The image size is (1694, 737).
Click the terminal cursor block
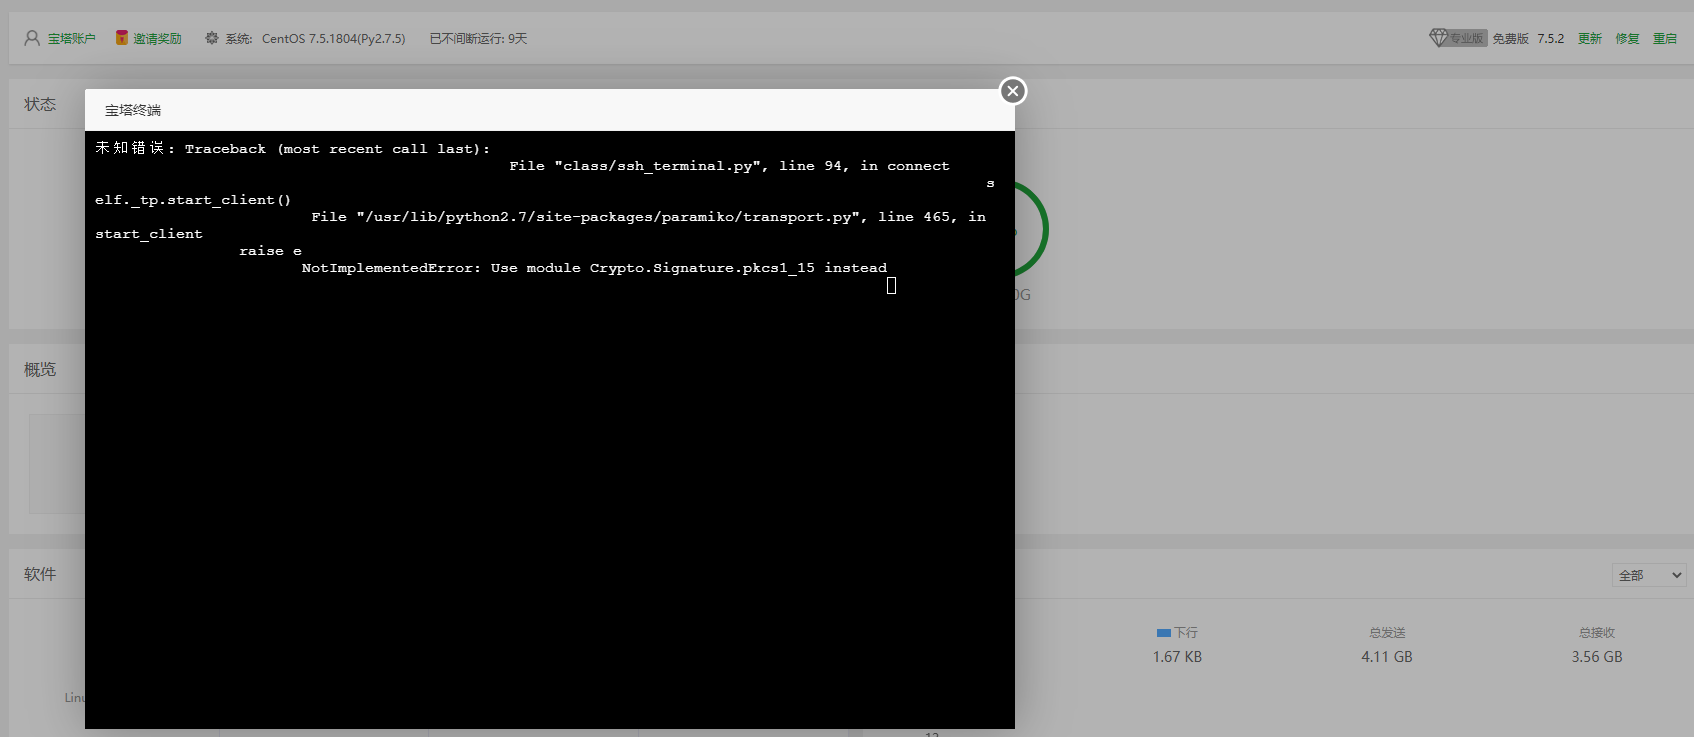pos(891,286)
